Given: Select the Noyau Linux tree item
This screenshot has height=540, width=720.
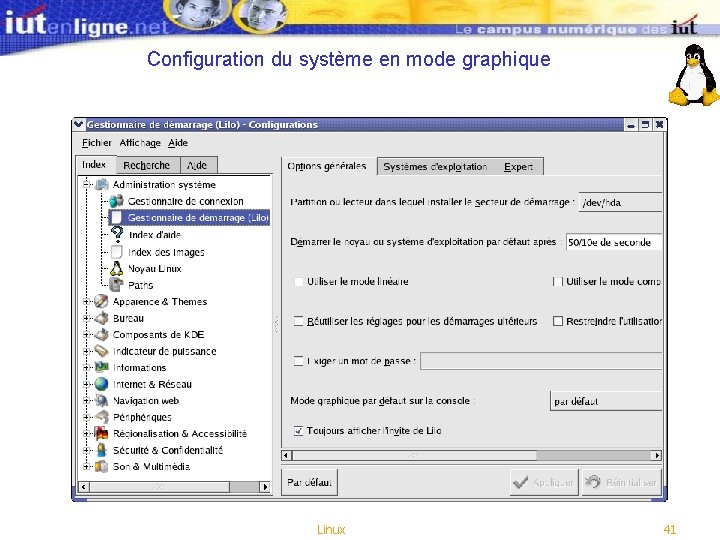Looking at the screenshot, I should pyautogui.click(x=154, y=269).
